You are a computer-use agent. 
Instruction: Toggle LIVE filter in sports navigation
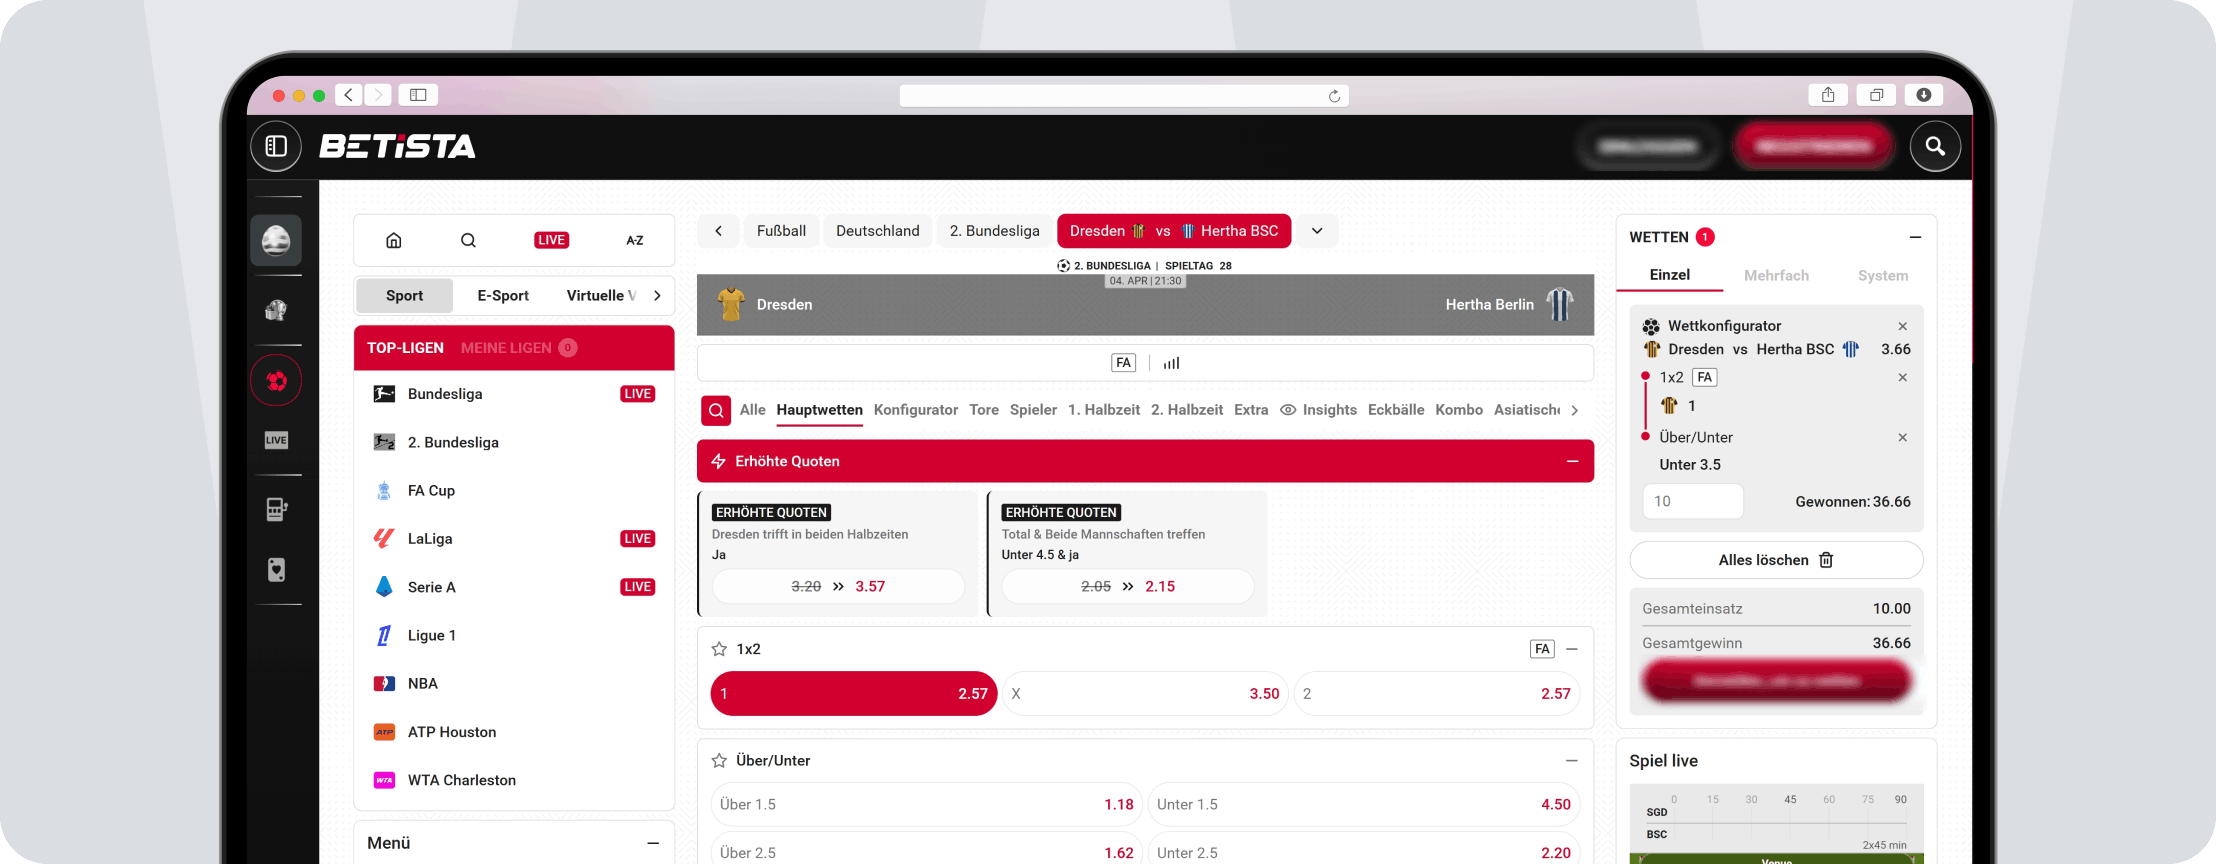point(551,240)
